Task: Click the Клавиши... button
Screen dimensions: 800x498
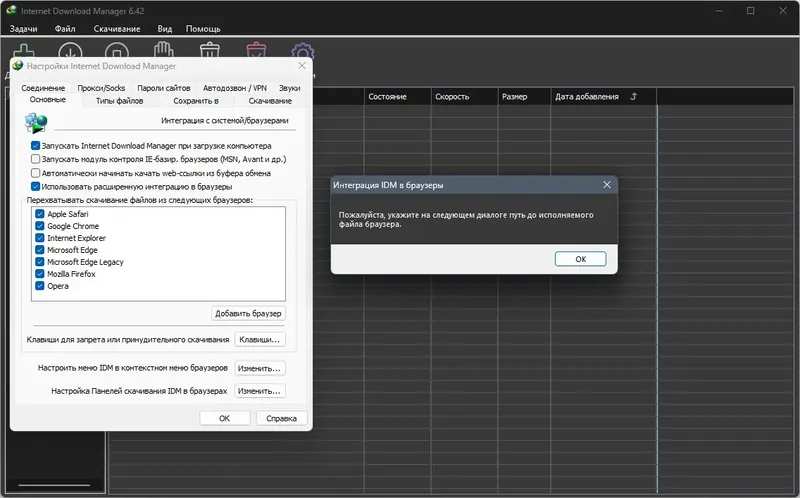Action: [x=260, y=339]
